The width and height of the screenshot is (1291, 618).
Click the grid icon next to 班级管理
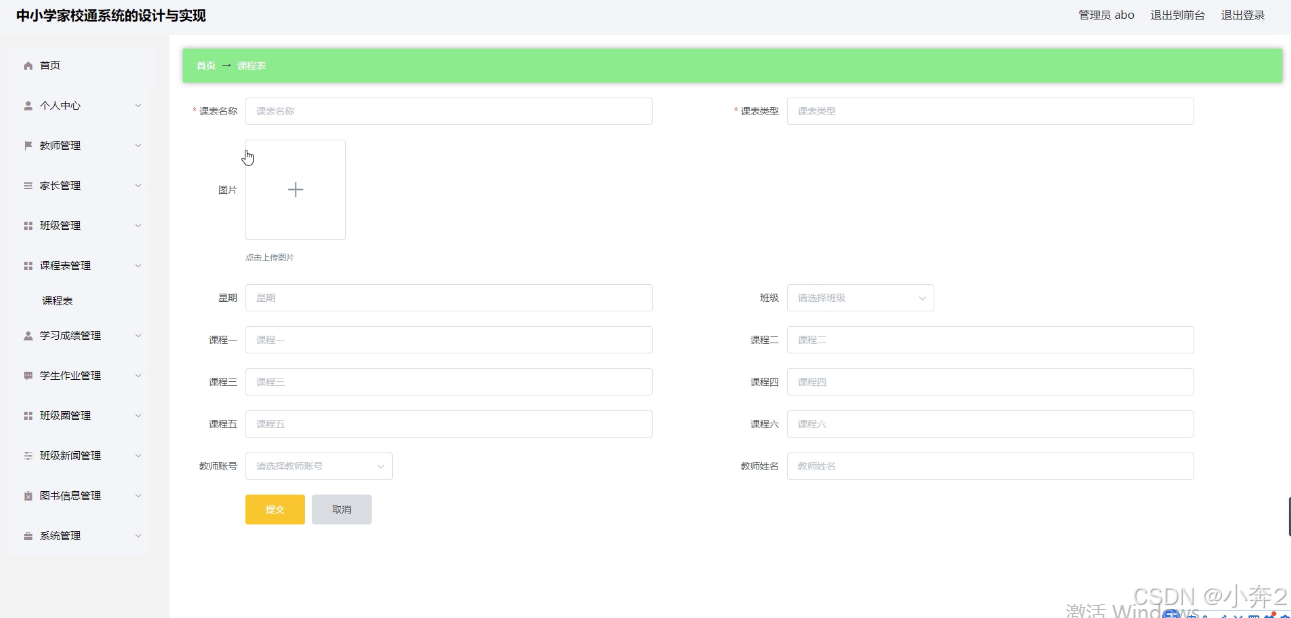click(27, 225)
